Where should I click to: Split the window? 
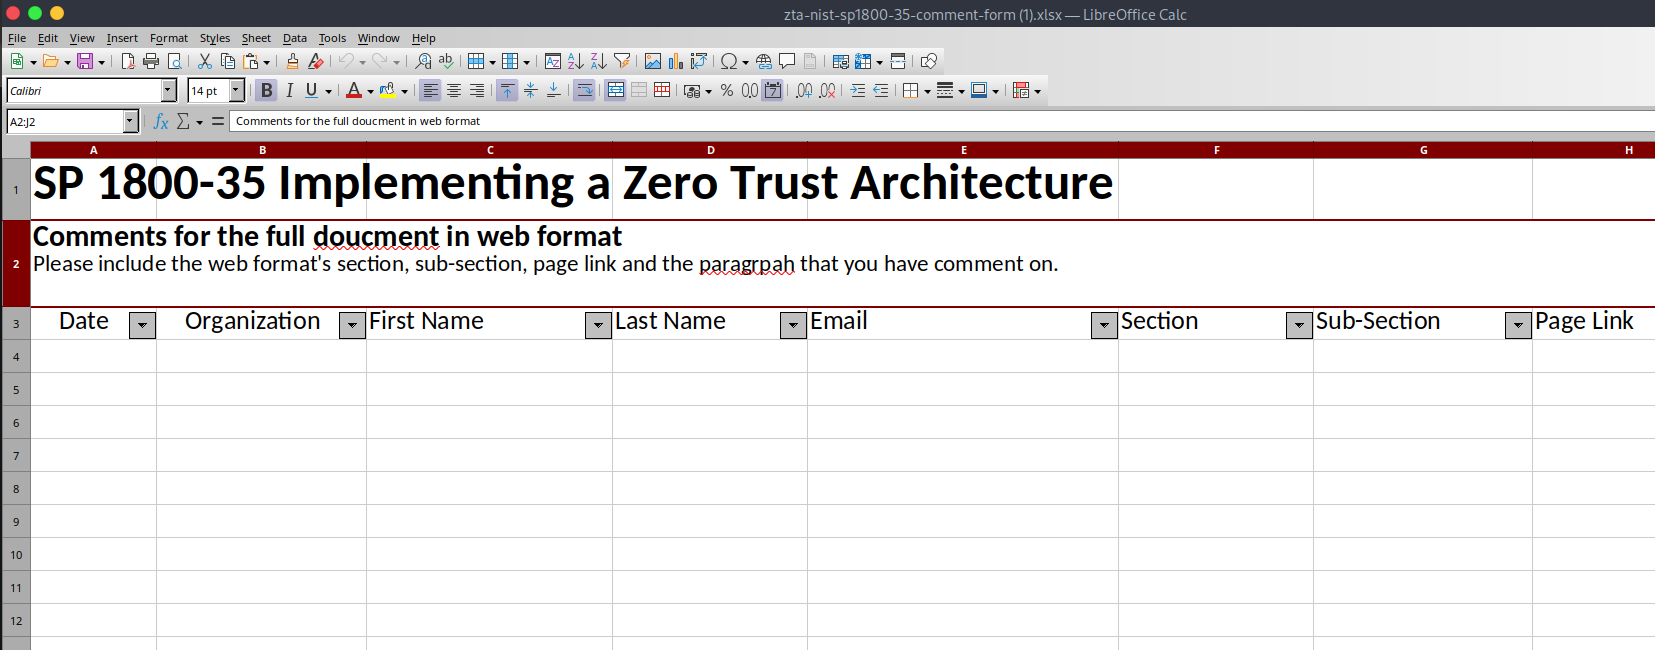[x=898, y=61]
